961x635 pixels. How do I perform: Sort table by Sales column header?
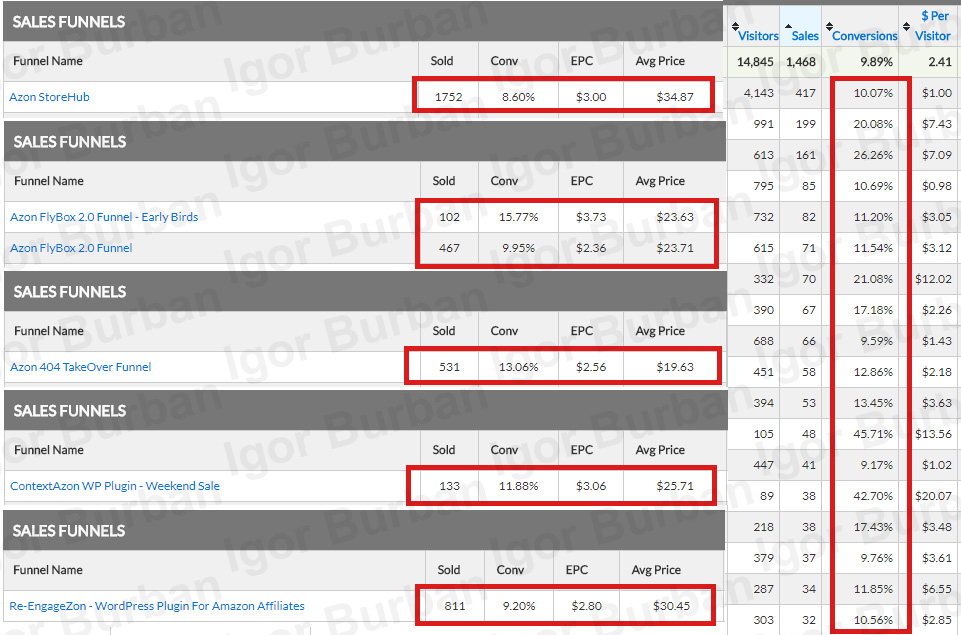805,36
